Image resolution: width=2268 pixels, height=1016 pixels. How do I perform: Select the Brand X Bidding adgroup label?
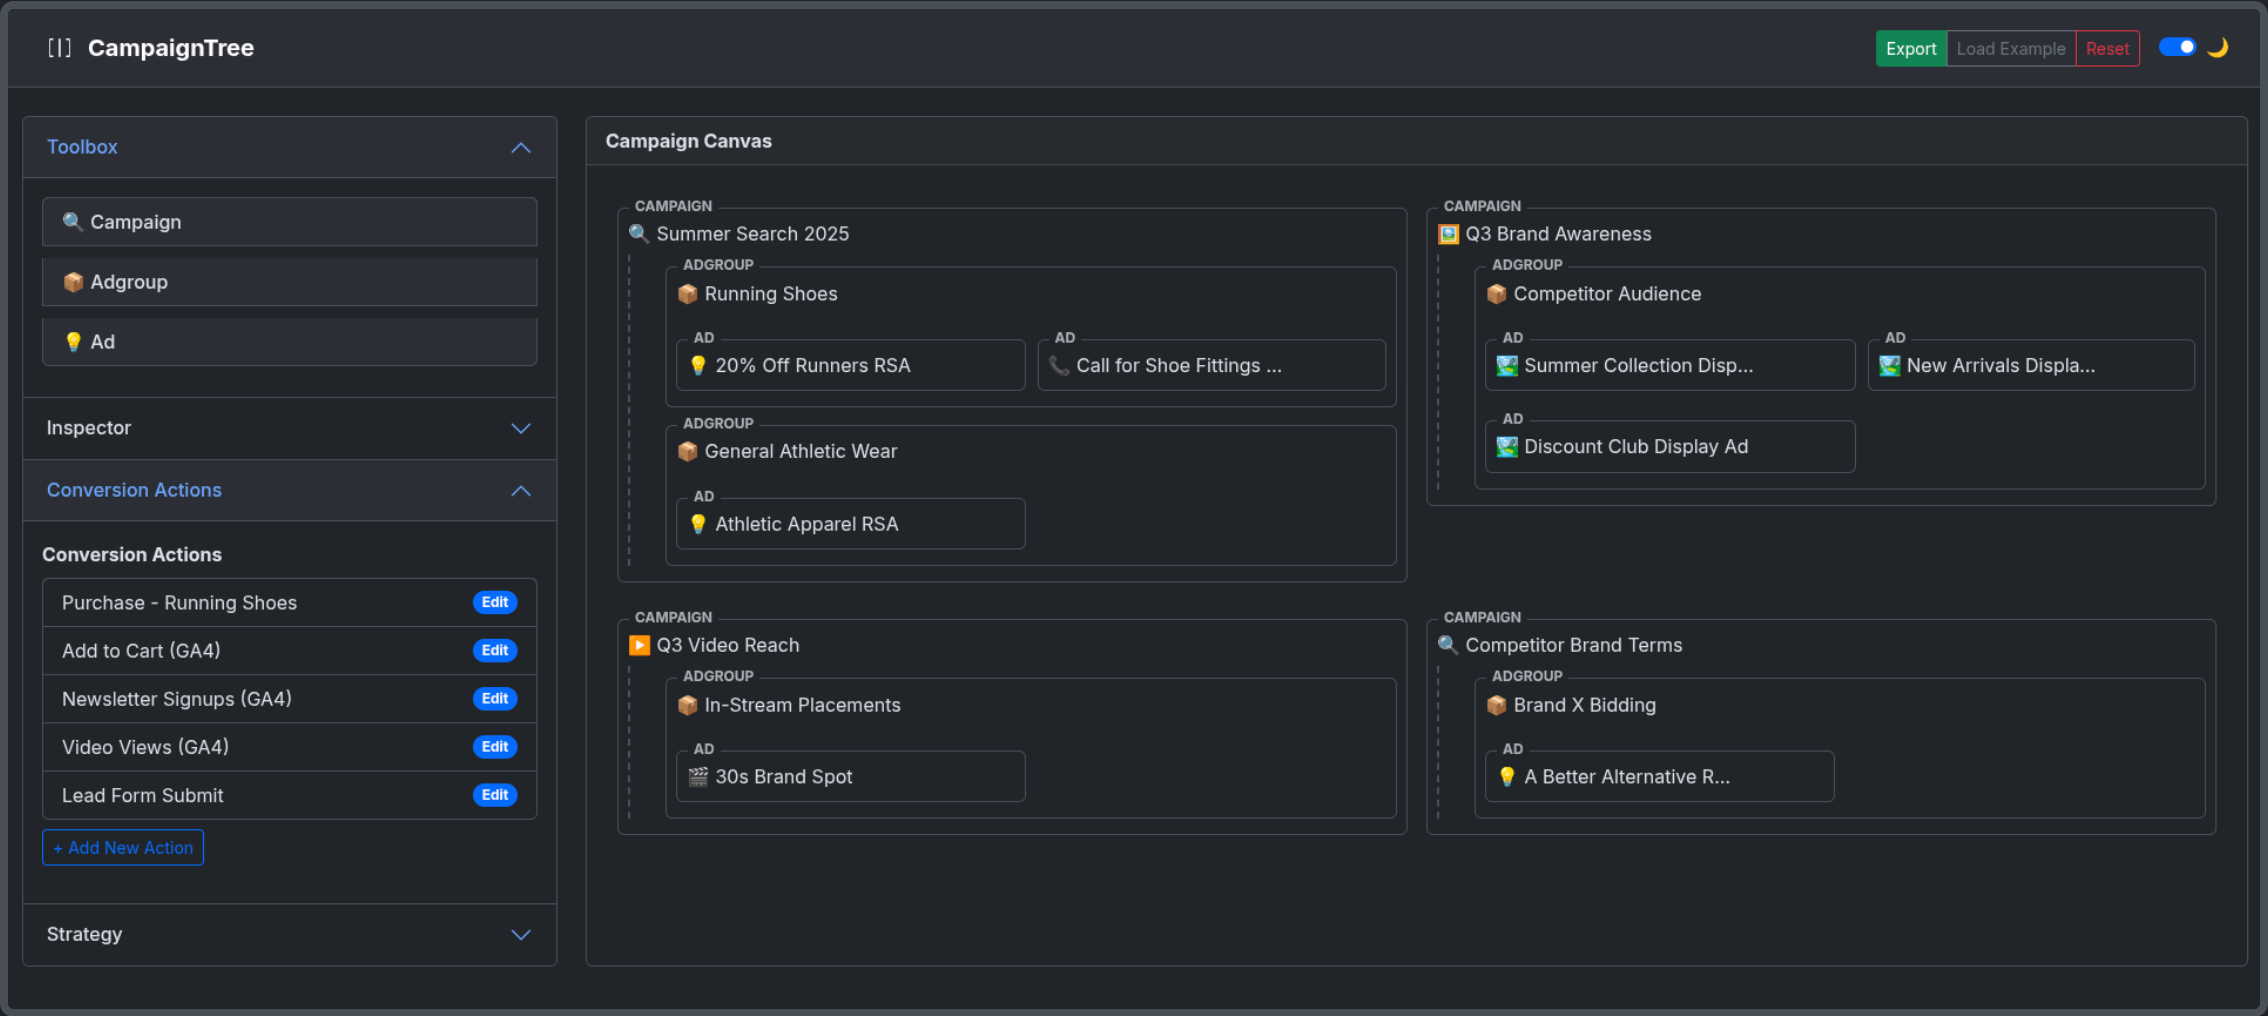click(x=1585, y=706)
